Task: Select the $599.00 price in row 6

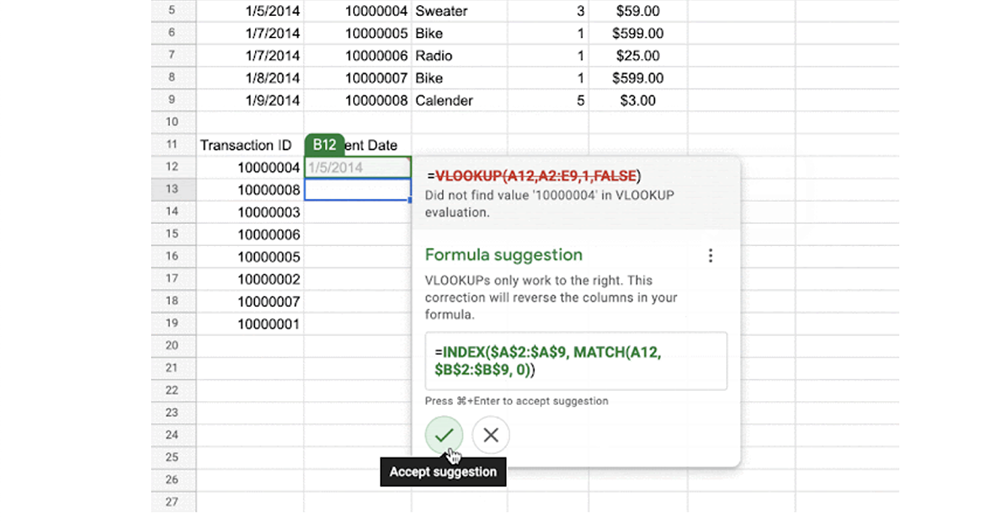Action: [638, 33]
